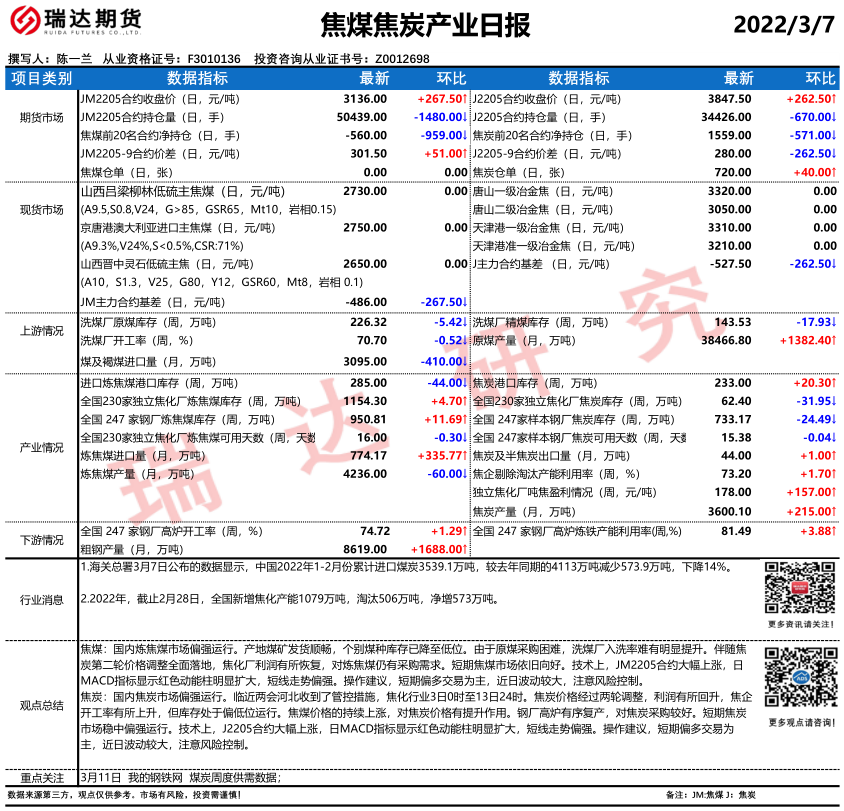The height and width of the screenshot is (811, 844).
Task: Select the 项目类别 column header
Action: tap(41, 78)
